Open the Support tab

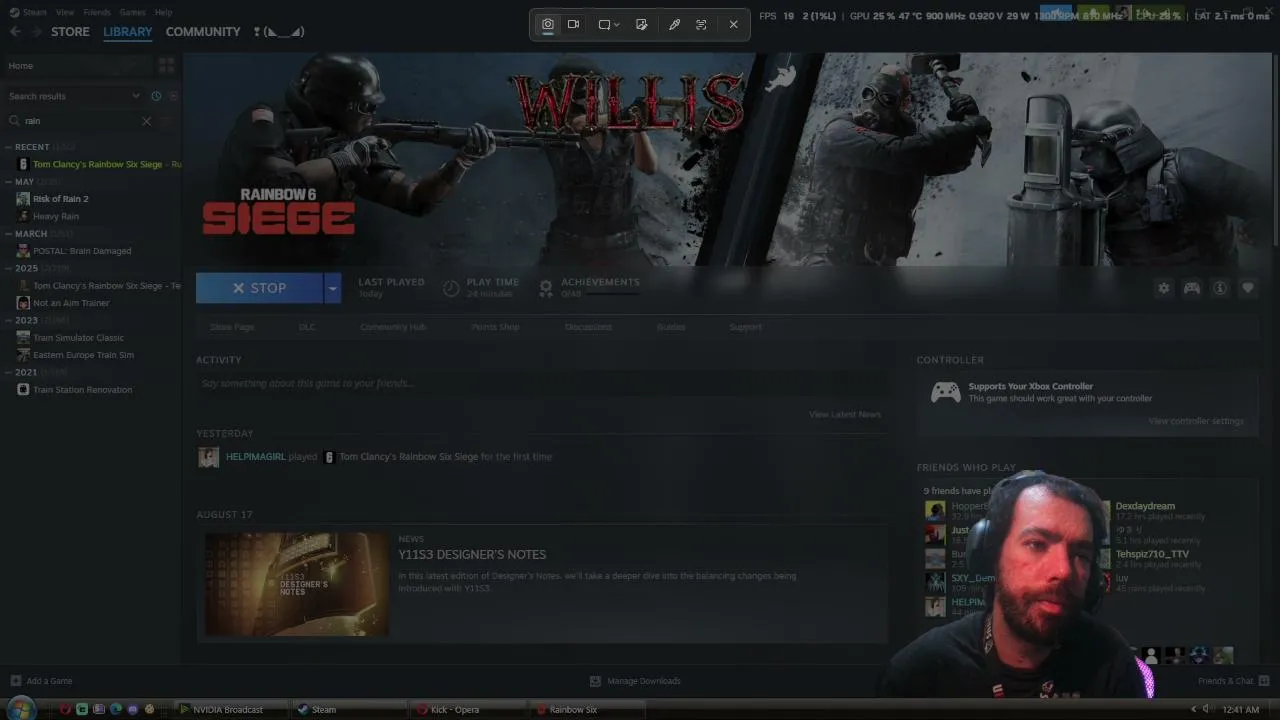click(x=745, y=327)
